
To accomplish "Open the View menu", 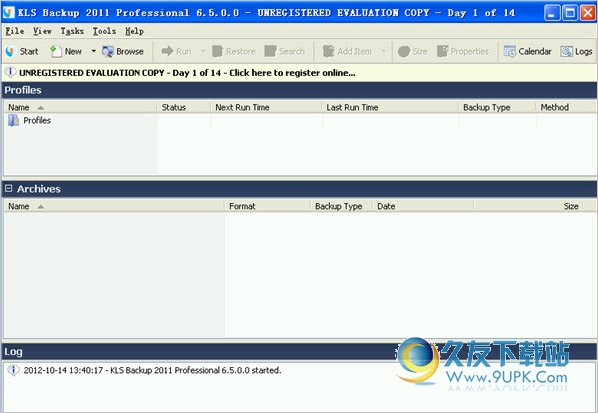I will pos(42,31).
